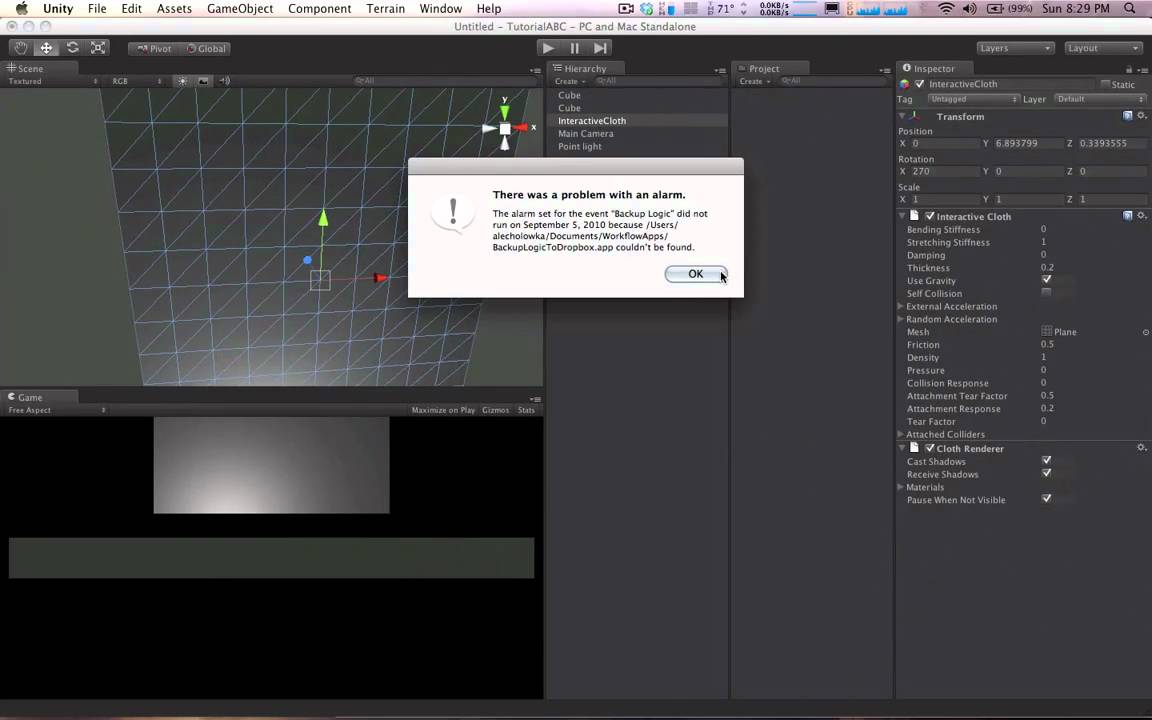
Task: Open the Transform component gear menu
Action: (x=1142, y=115)
